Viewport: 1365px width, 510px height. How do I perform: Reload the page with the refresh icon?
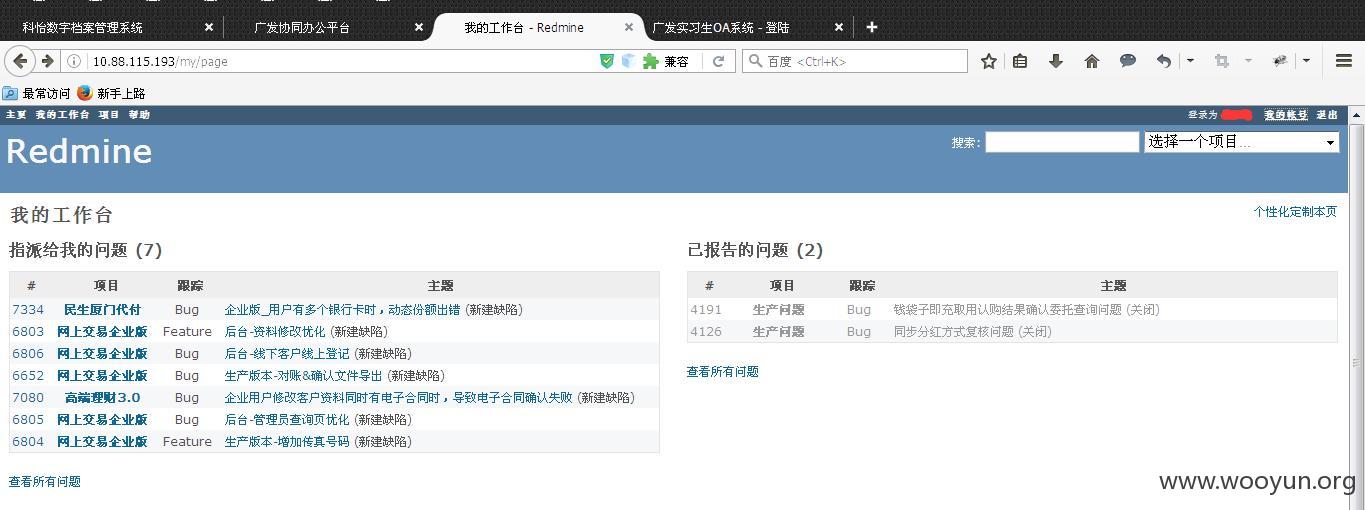click(718, 61)
